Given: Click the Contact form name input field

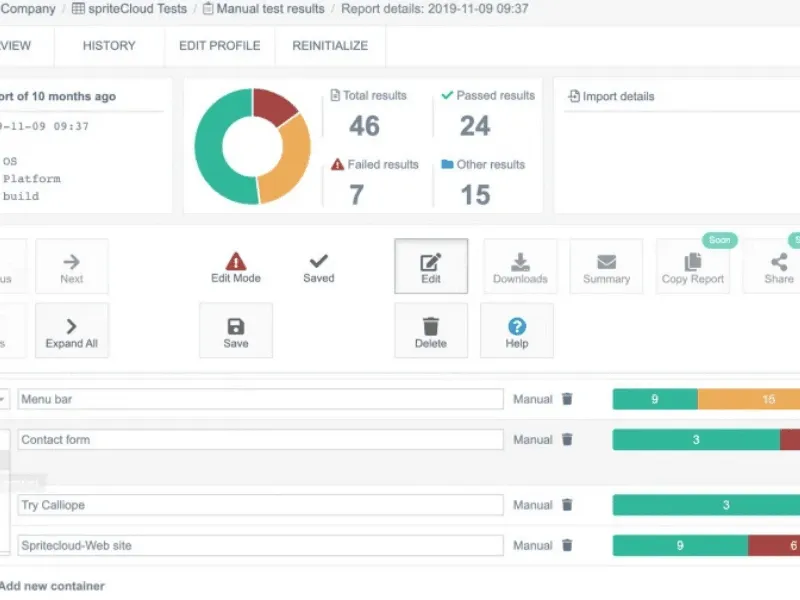Looking at the screenshot, I should tap(261, 440).
